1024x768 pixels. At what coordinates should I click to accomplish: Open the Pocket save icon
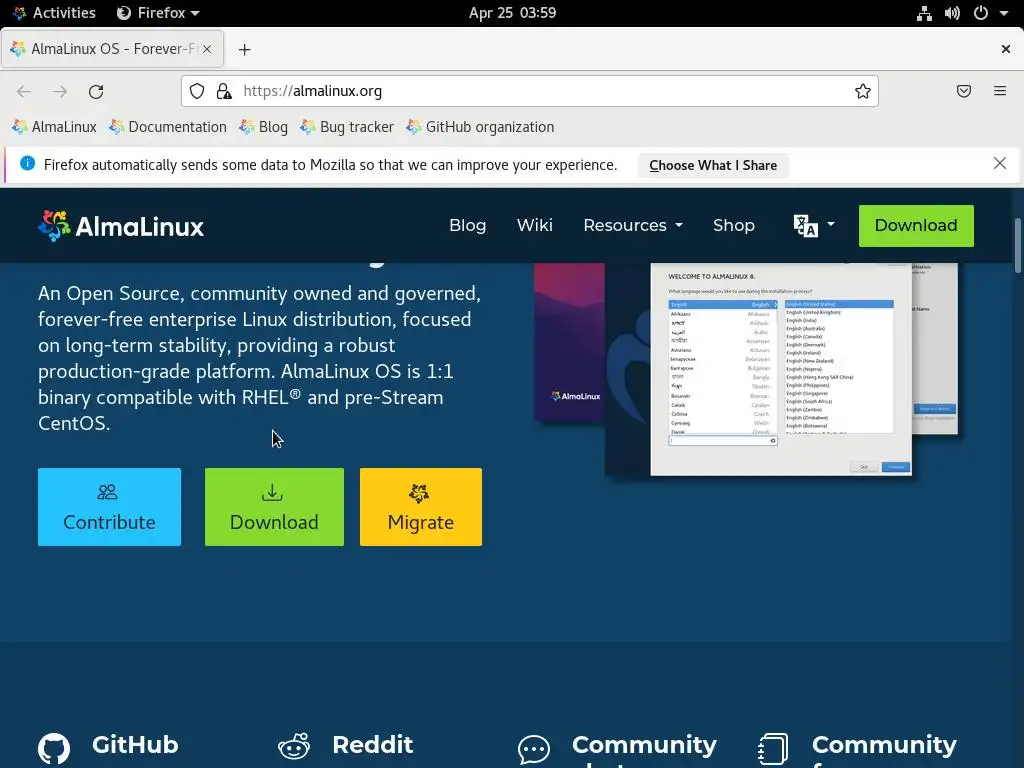point(963,91)
